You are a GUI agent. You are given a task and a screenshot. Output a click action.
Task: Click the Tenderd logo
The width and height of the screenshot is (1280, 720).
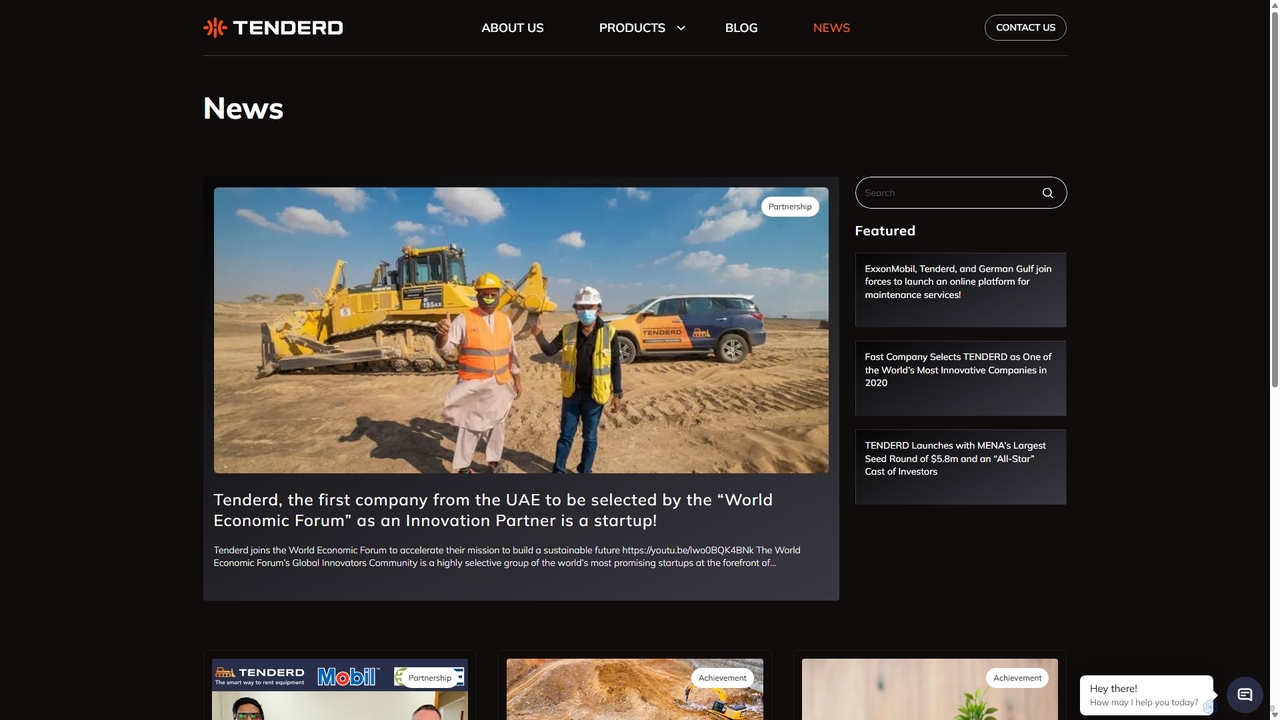click(273, 28)
